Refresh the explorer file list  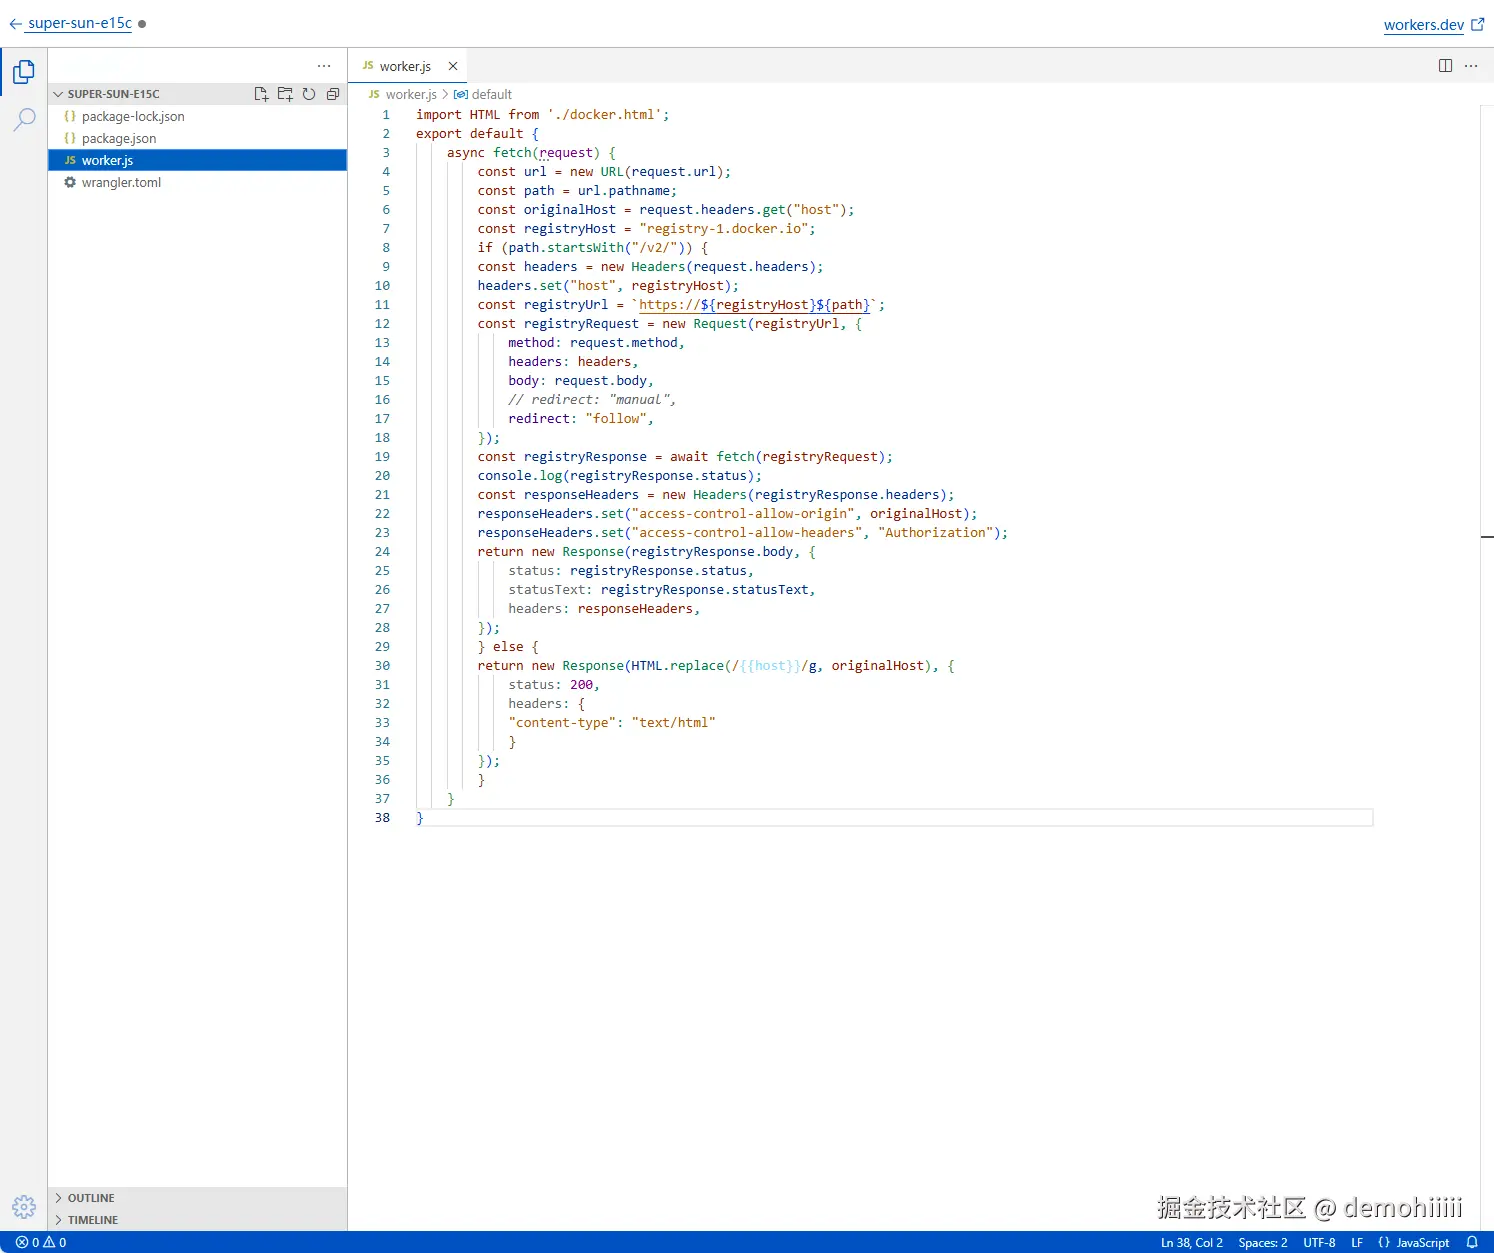click(x=309, y=94)
